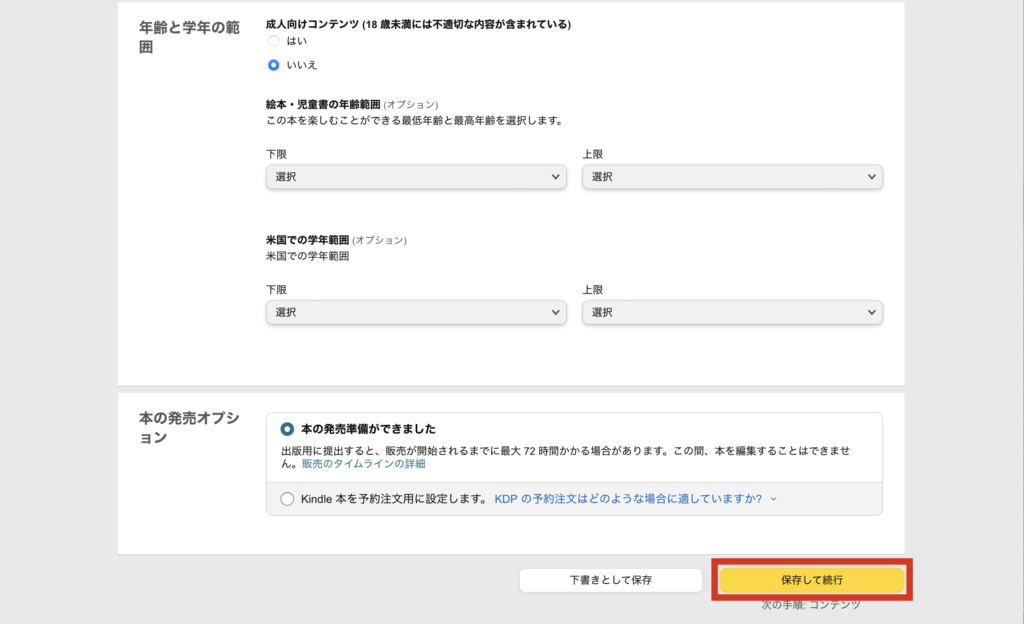The height and width of the screenshot is (624, 1024).
Task: Open "販売のタイムラインの詳細" link
Action: tap(363, 464)
